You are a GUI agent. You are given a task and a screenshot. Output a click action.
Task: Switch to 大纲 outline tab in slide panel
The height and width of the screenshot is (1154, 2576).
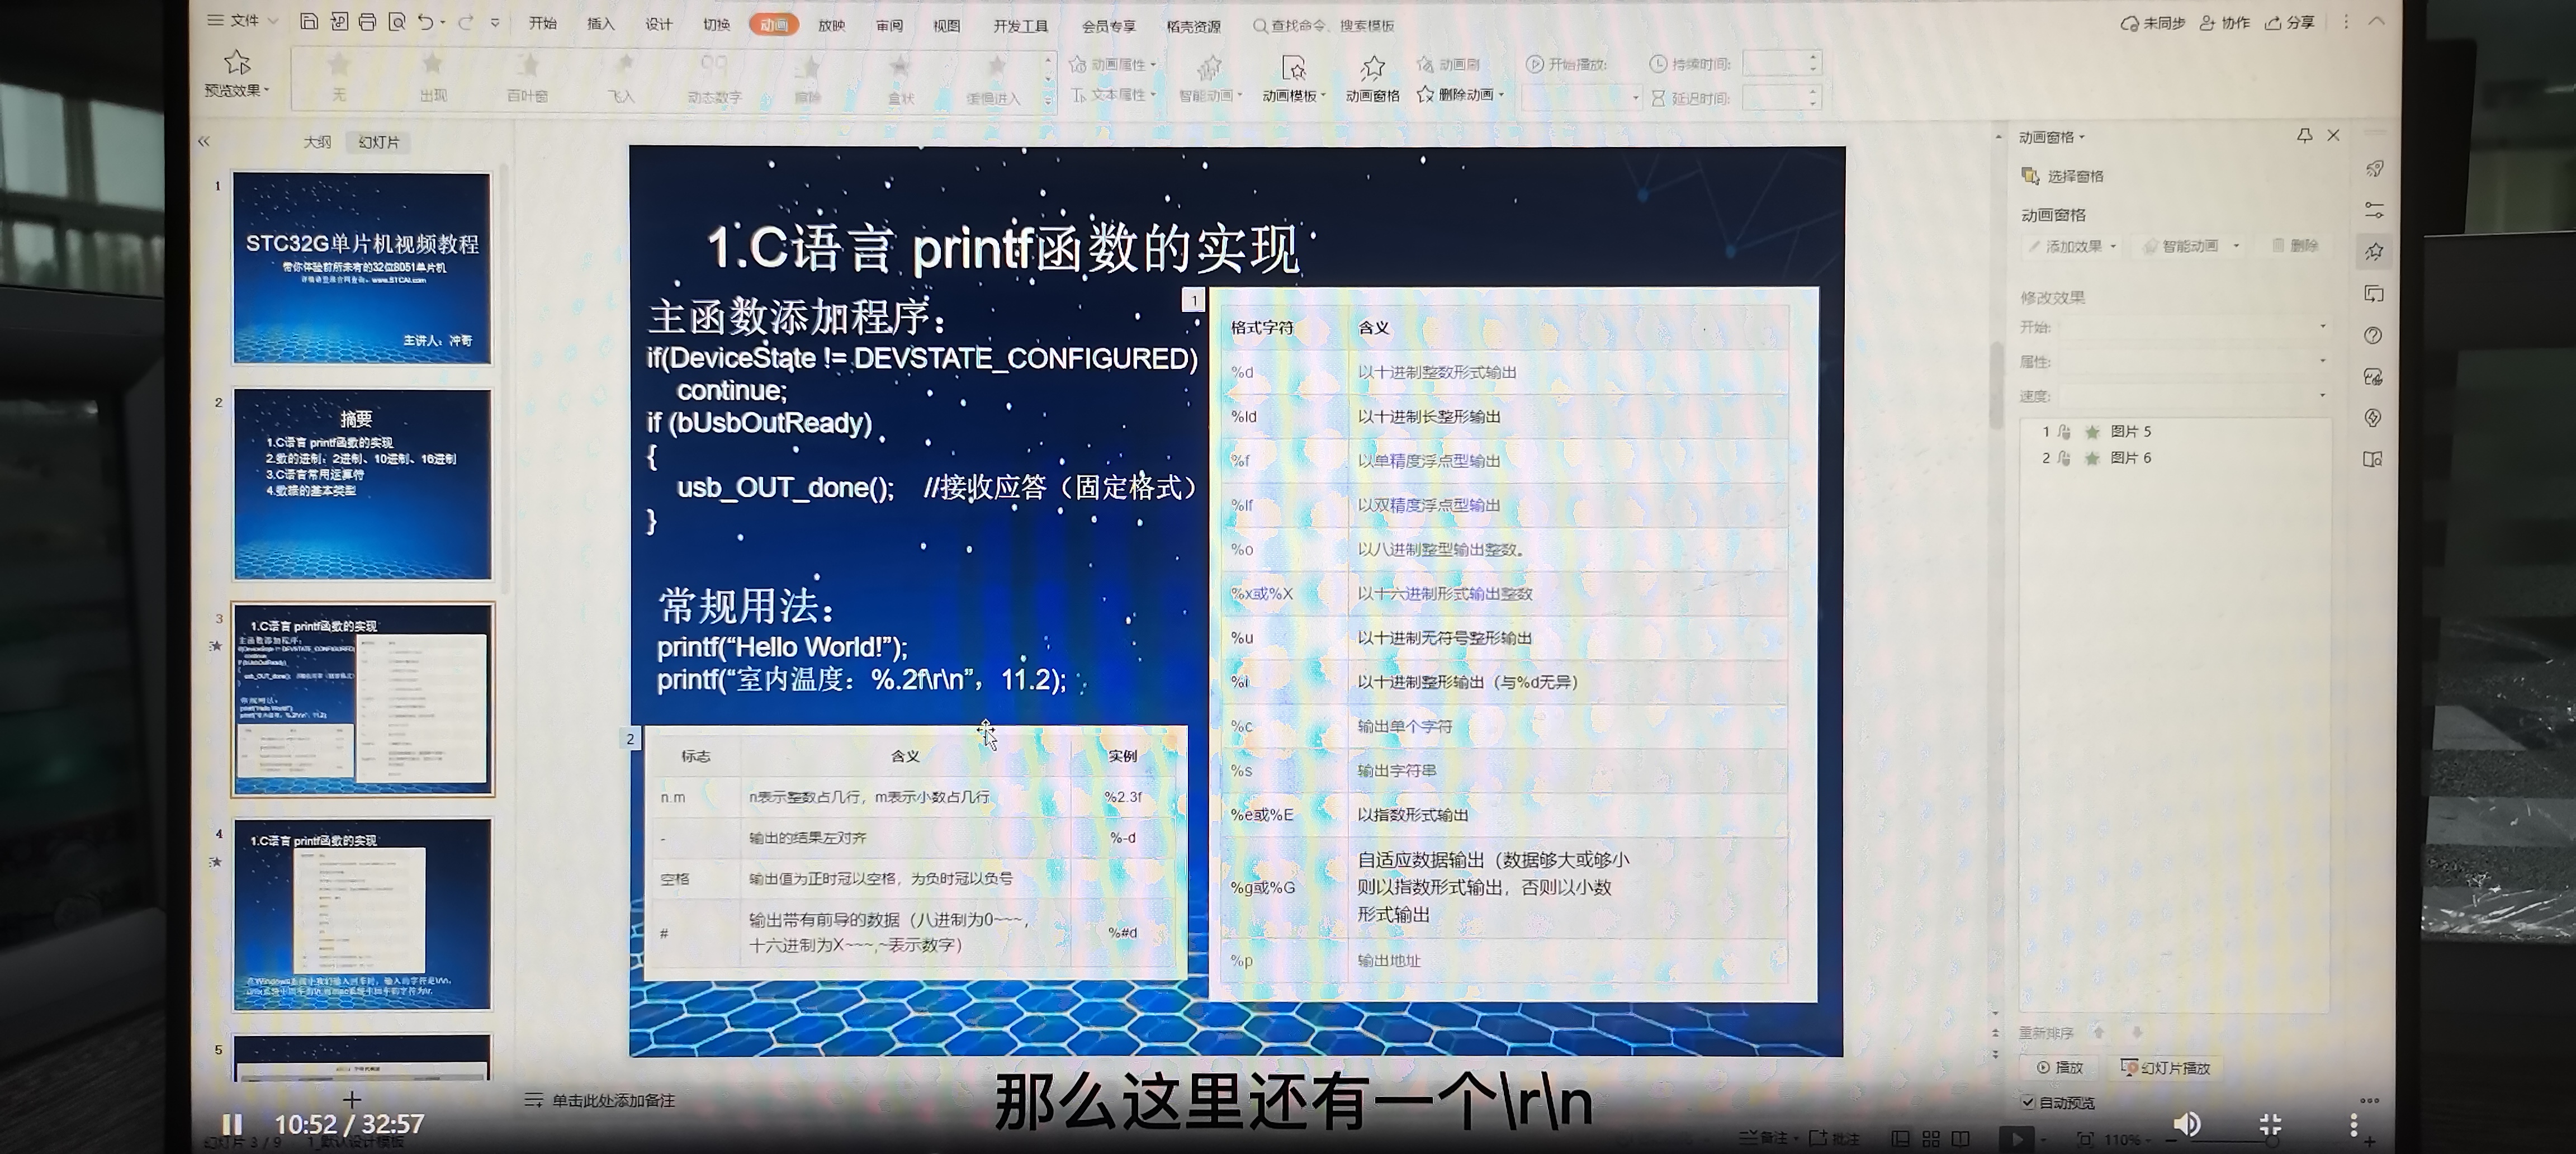317,142
